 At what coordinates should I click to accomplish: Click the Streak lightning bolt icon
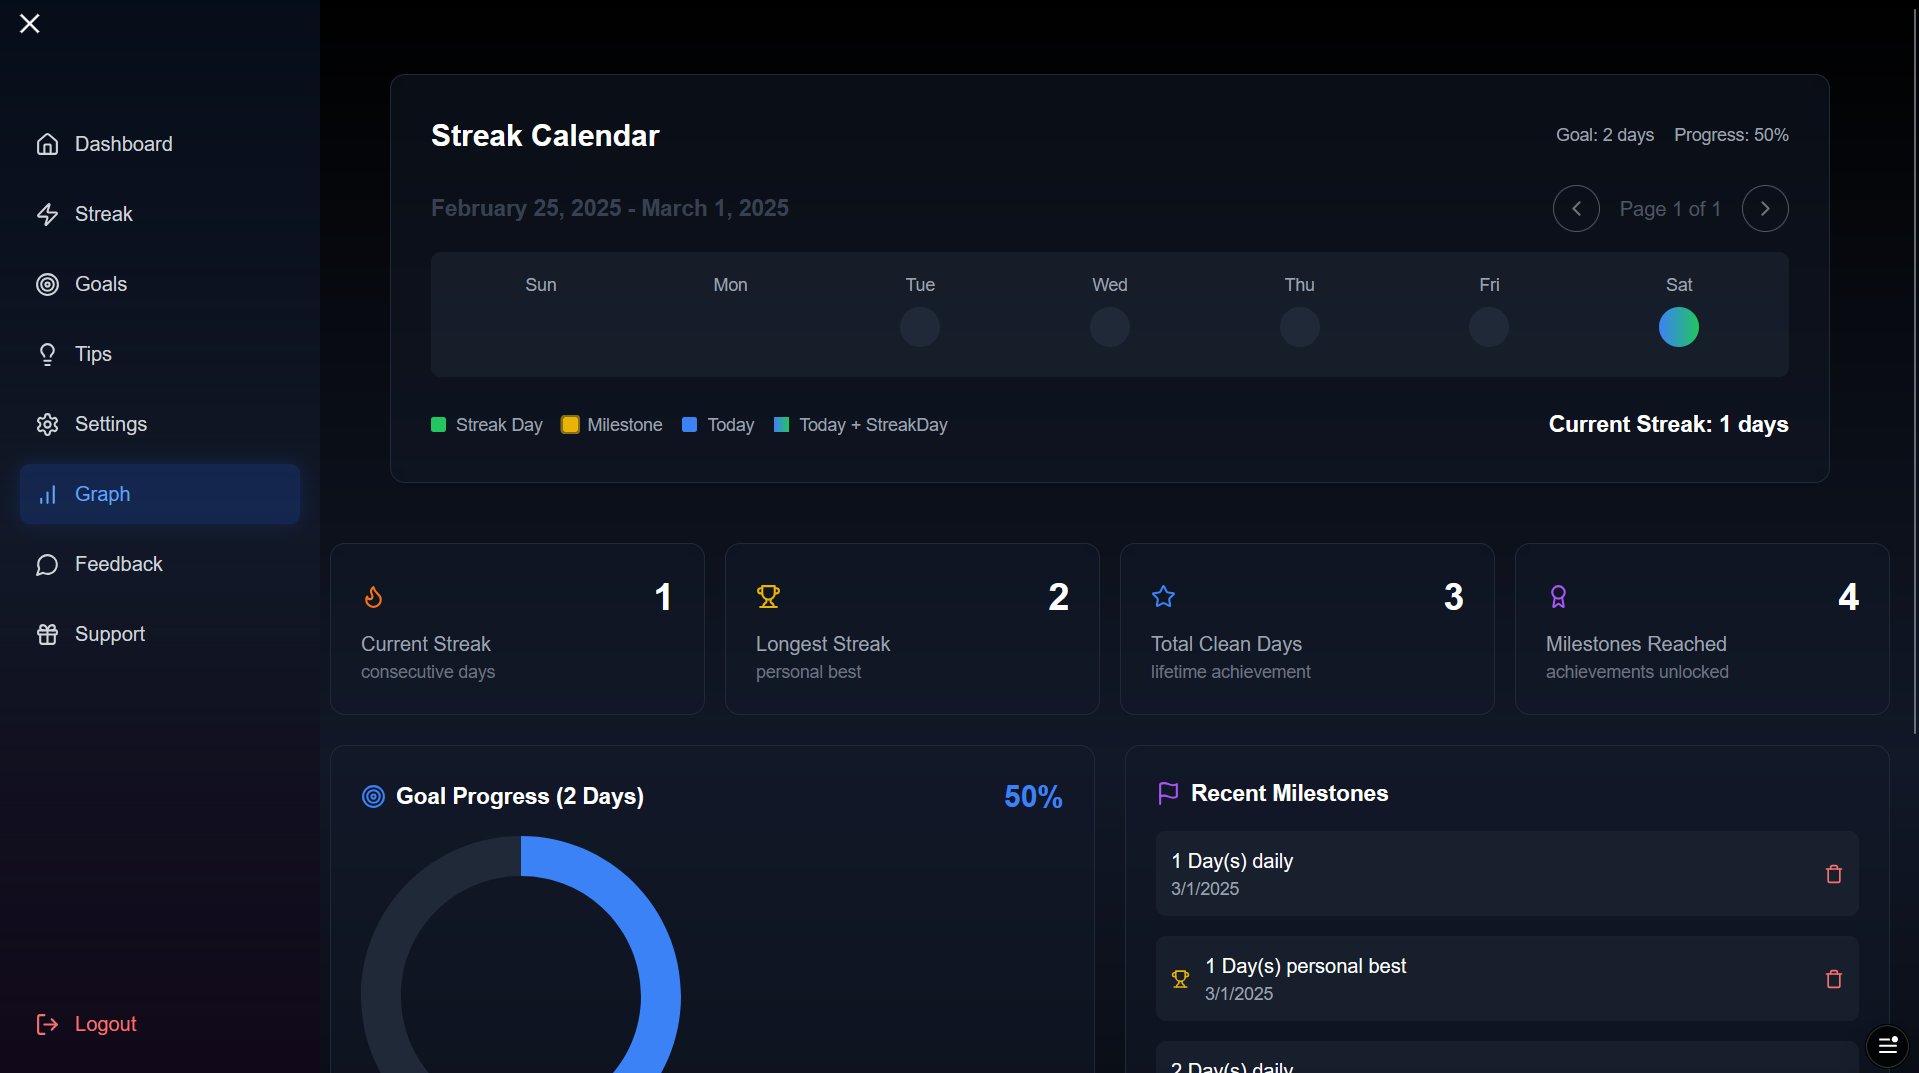(x=47, y=214)
